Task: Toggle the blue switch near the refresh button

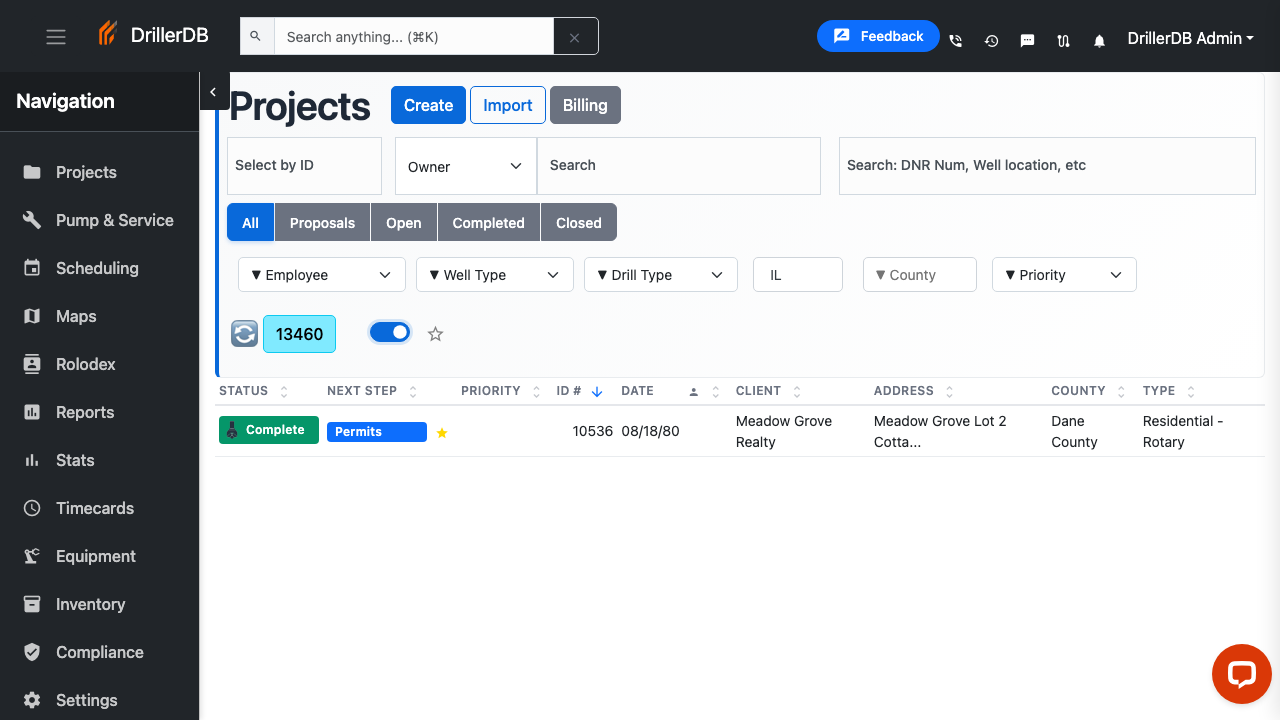Action: pos(390,331)
